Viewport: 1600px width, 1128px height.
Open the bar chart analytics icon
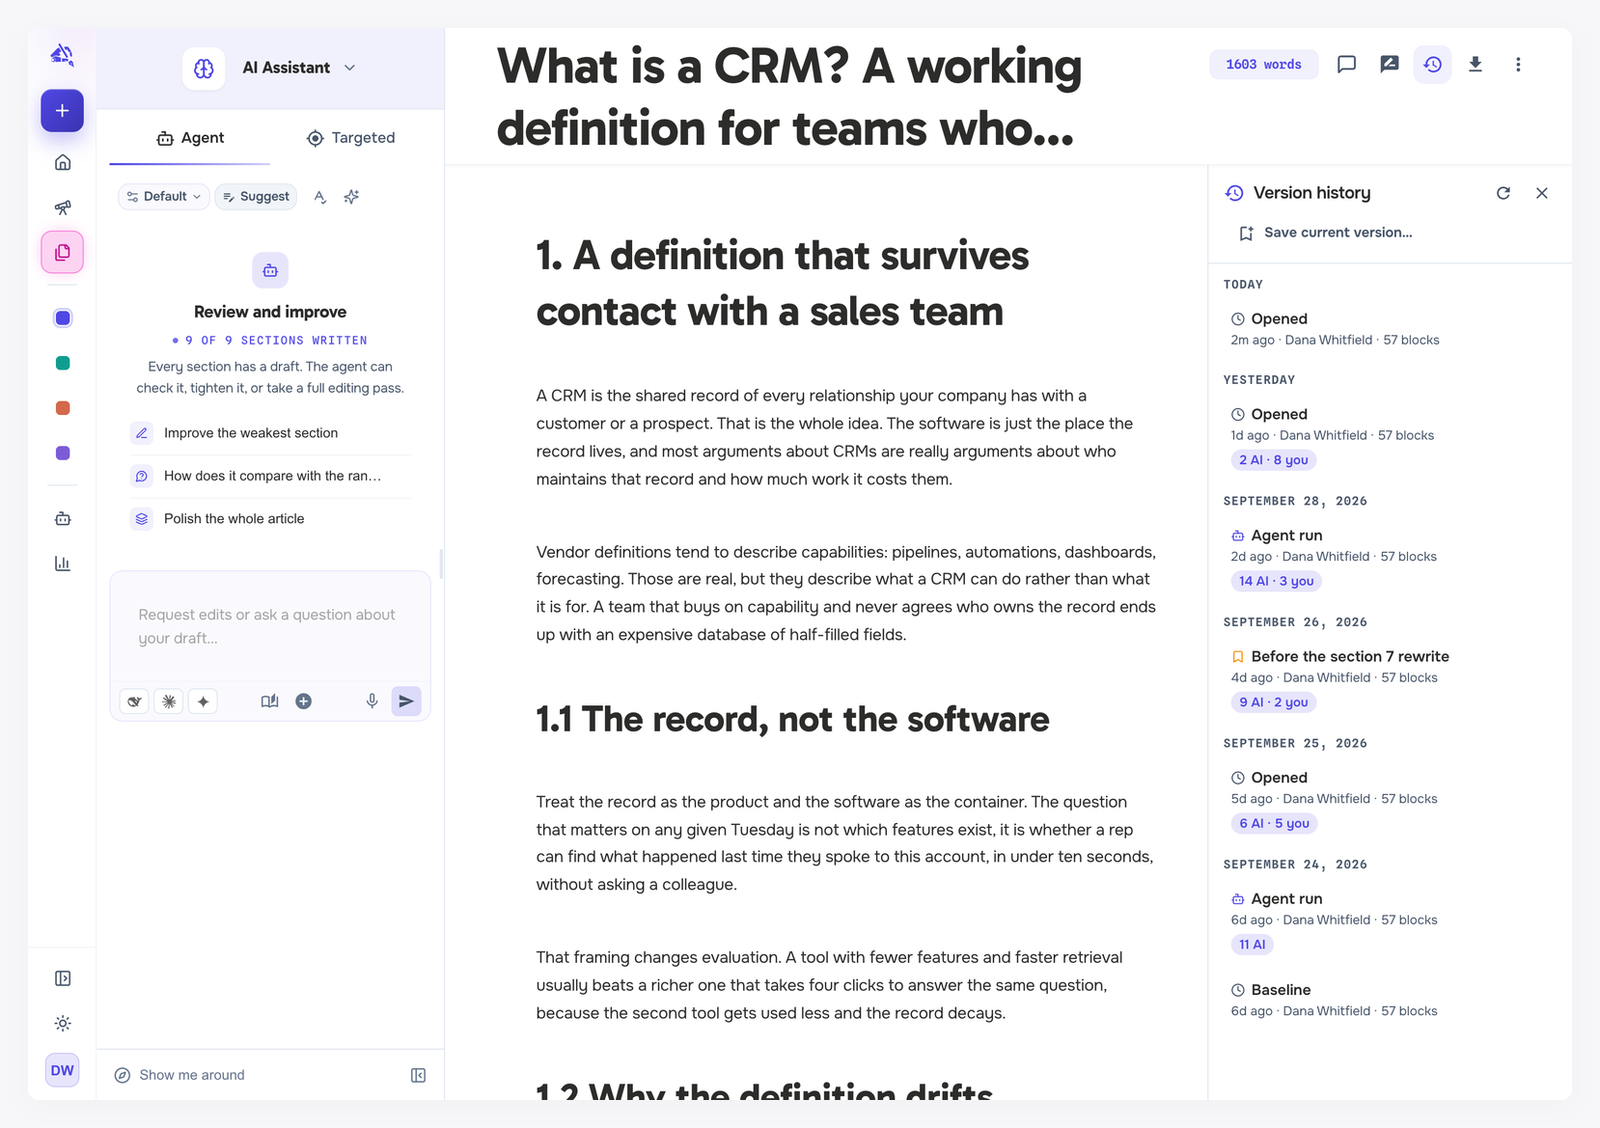[62, 563]
